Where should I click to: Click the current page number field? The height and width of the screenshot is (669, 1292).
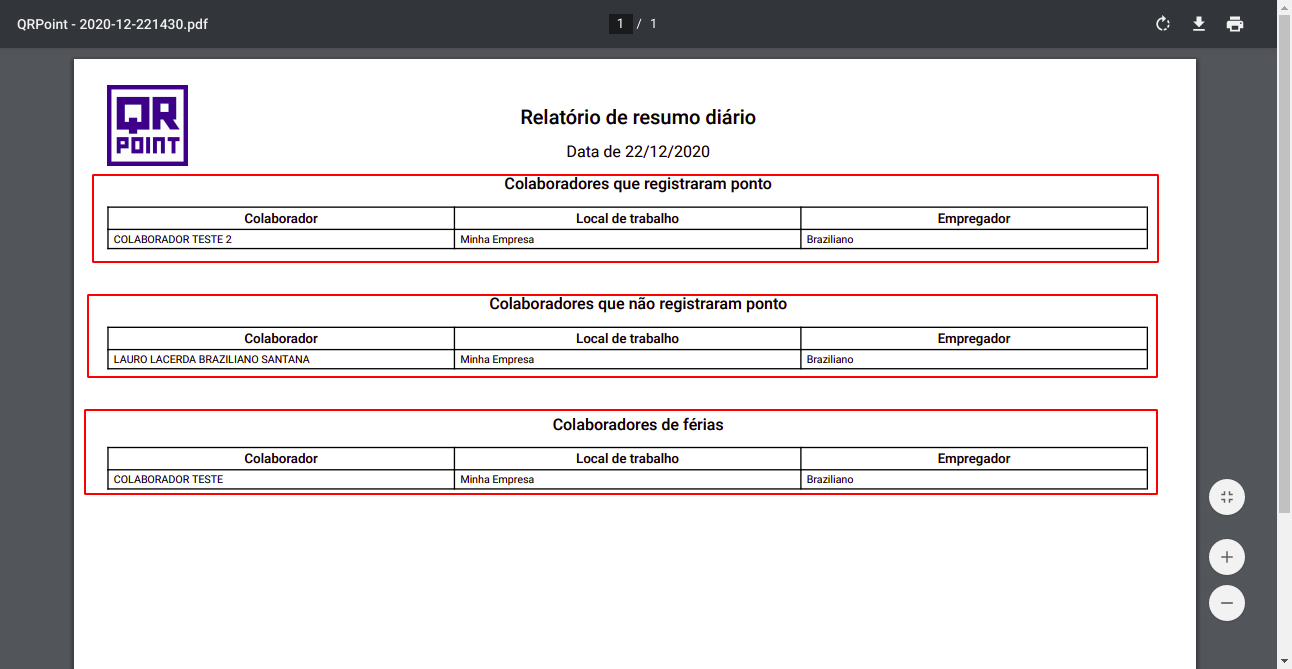tap(620, 24)
